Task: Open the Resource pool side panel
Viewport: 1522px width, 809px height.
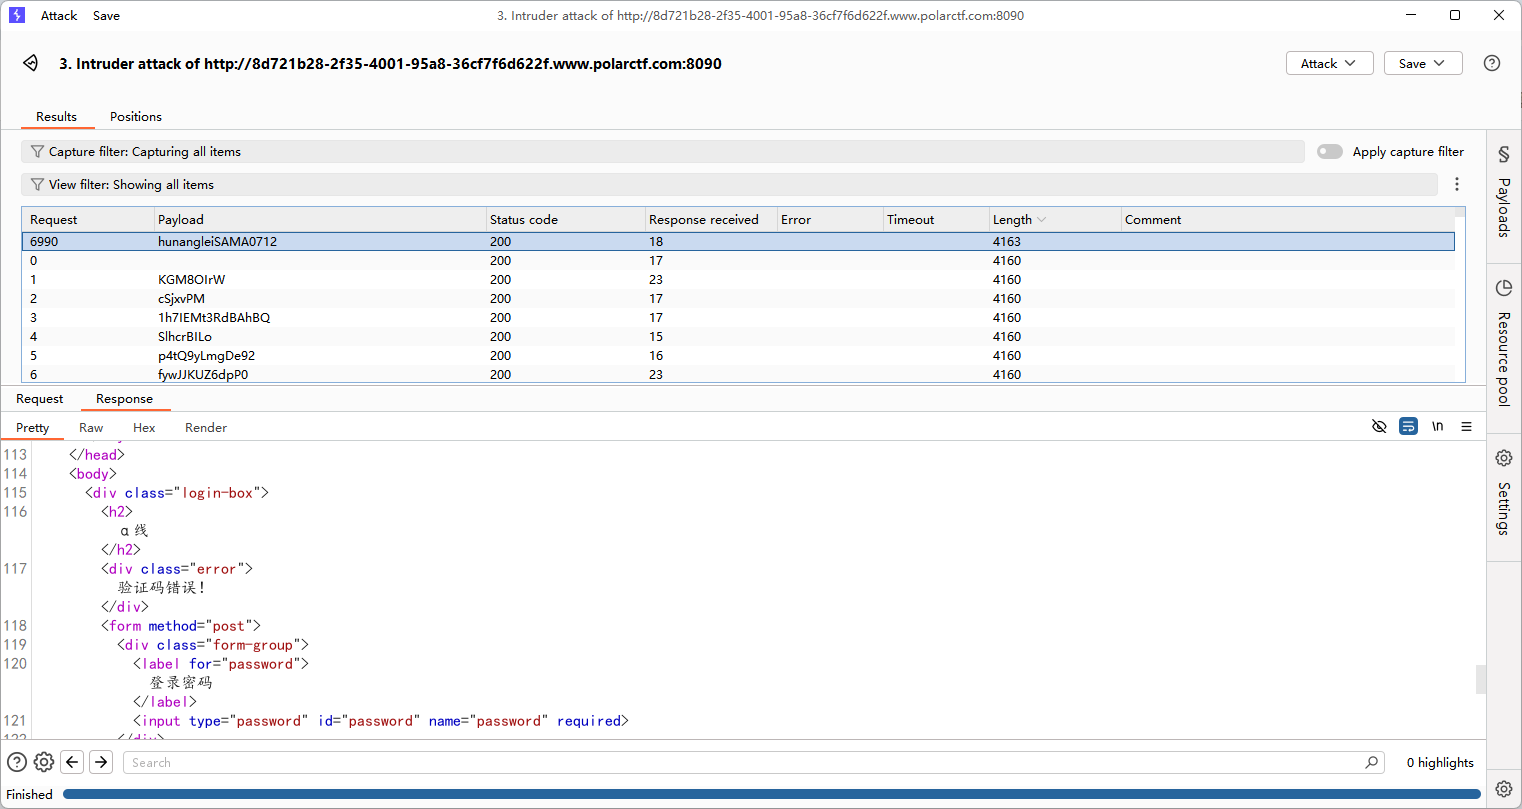Action: 1503,345
